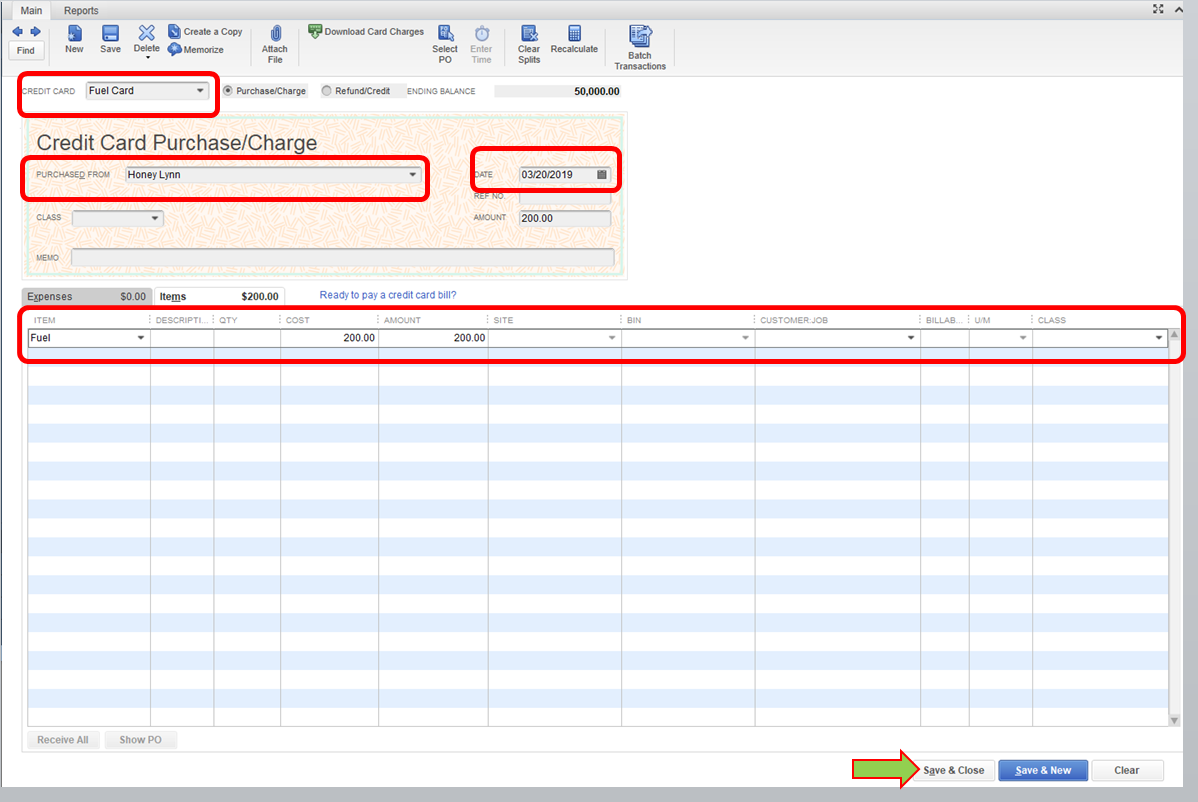Select the Purchase/Charge radio button

[x=228, y=91]
